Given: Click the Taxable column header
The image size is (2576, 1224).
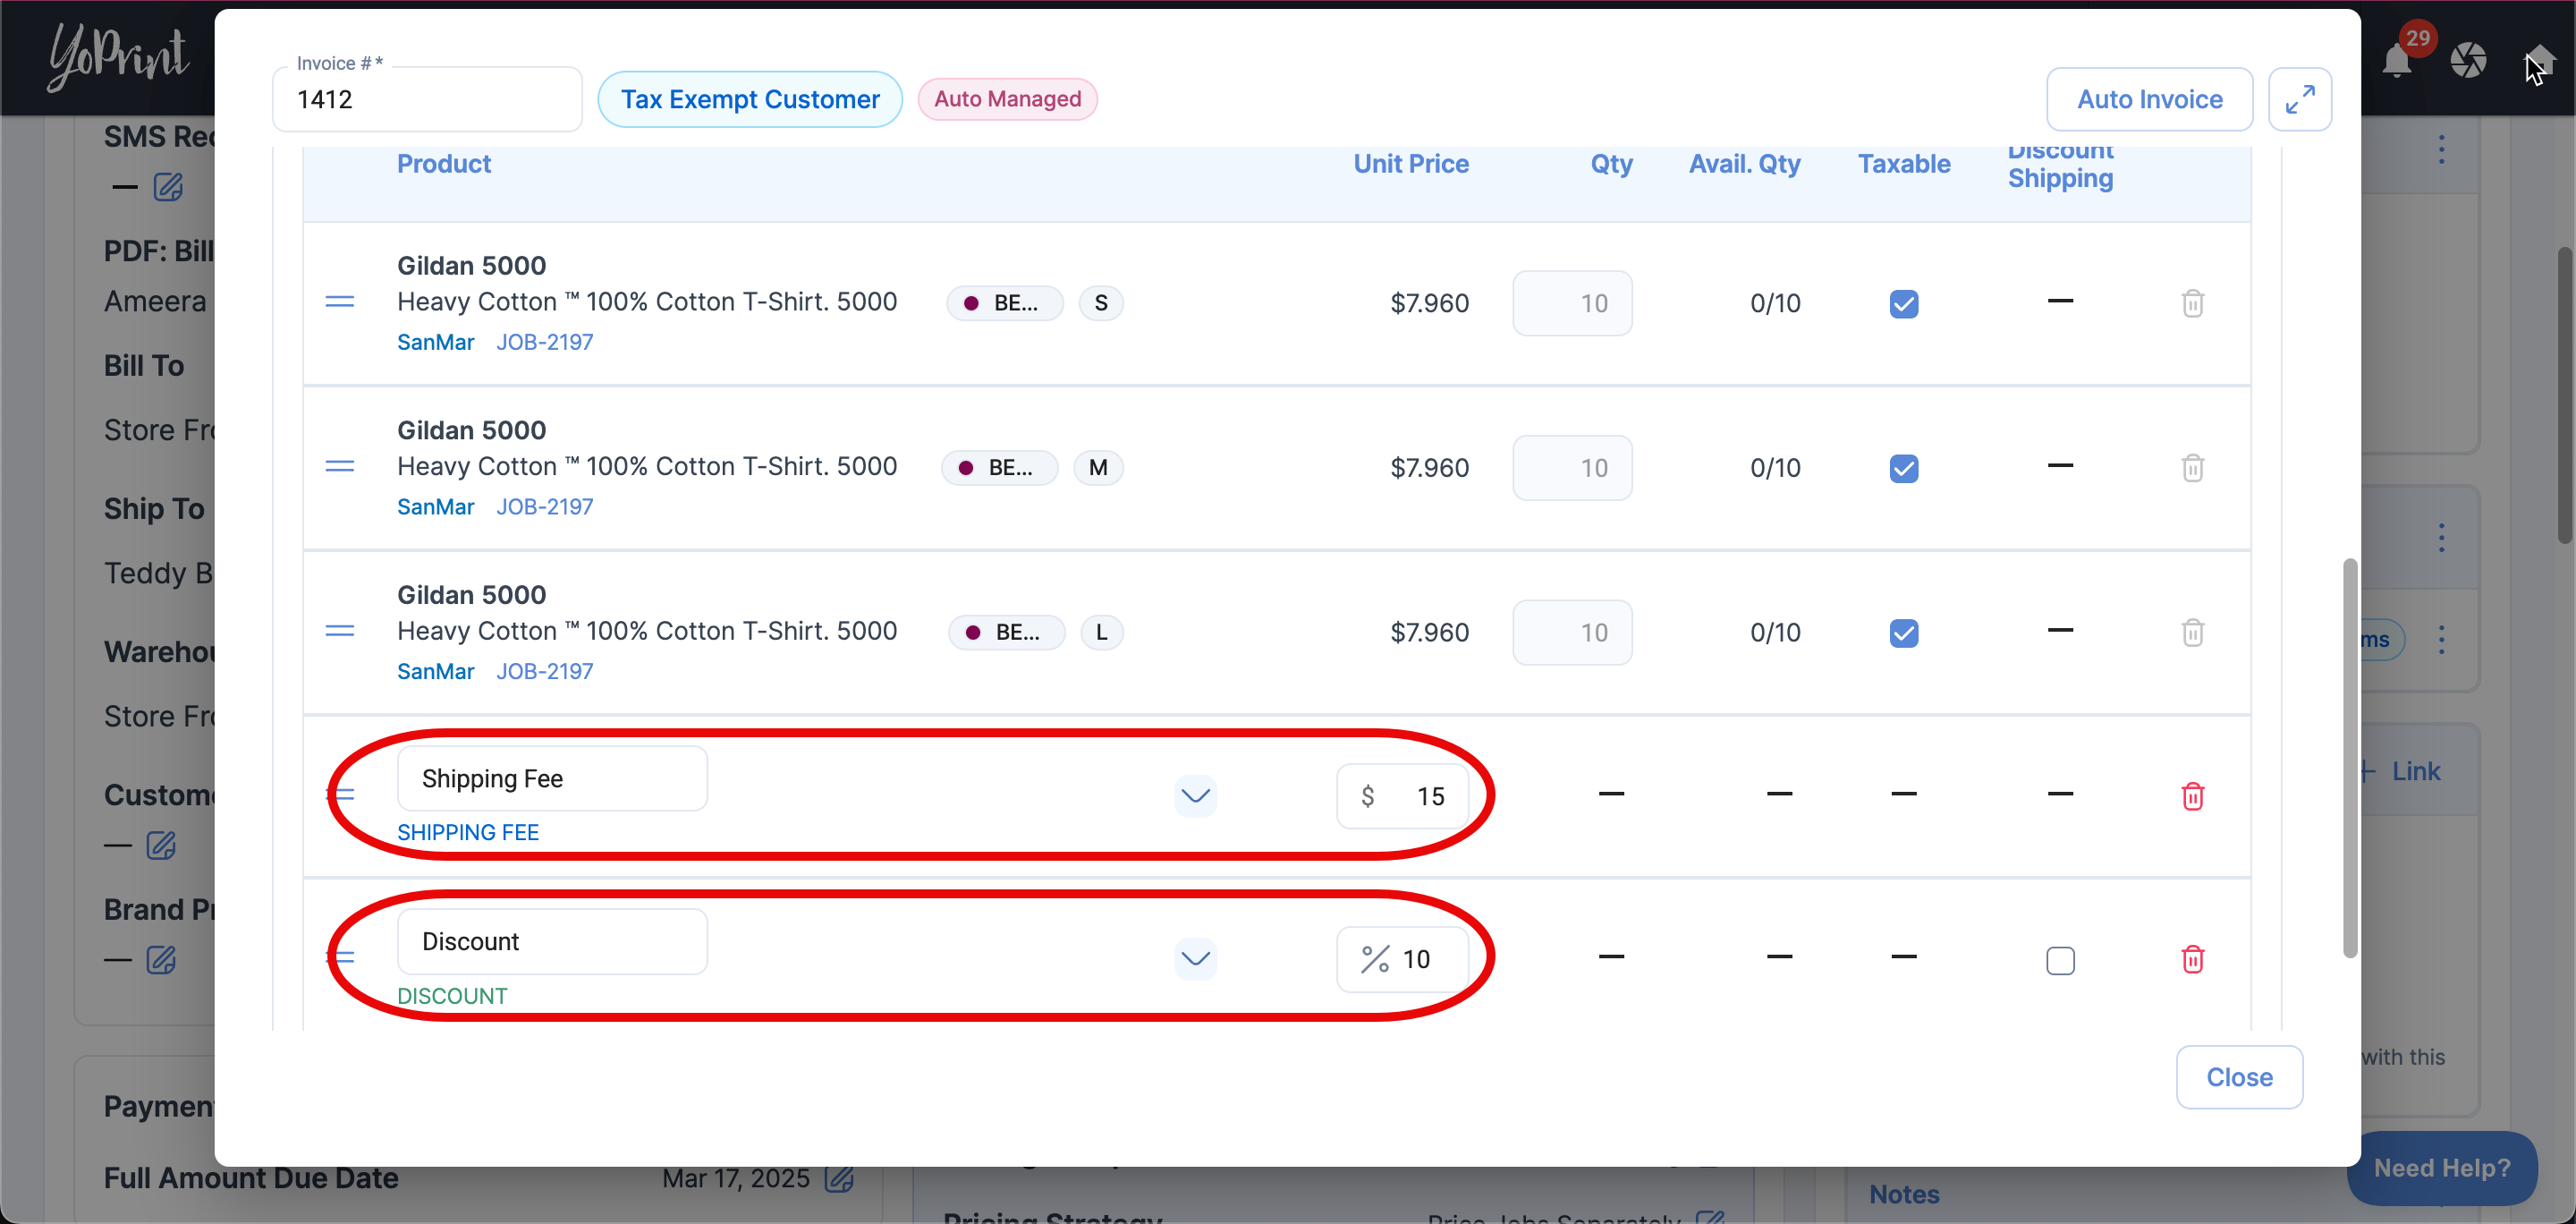Looking at the screenshot, I should click(x=1903, y=164).
